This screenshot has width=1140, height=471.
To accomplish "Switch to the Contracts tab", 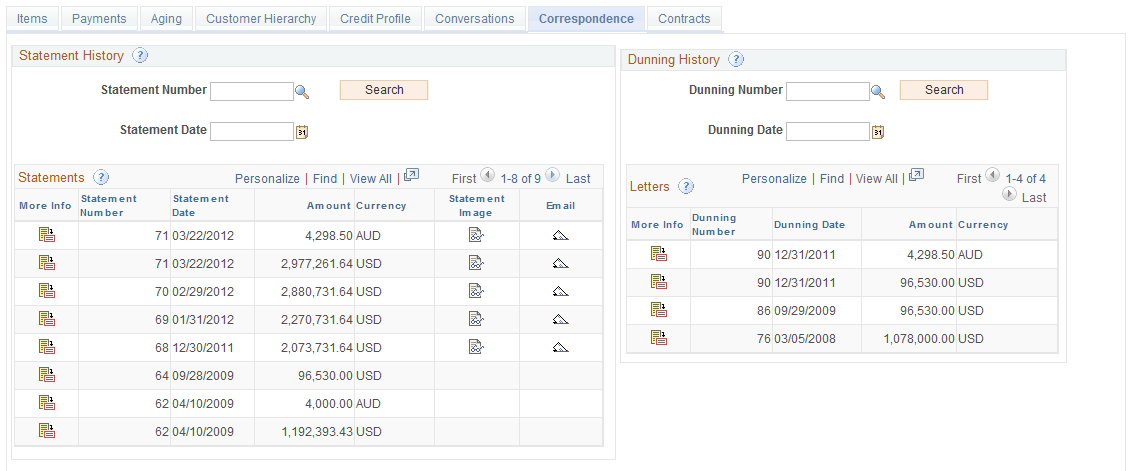I will tap(684, 19).
